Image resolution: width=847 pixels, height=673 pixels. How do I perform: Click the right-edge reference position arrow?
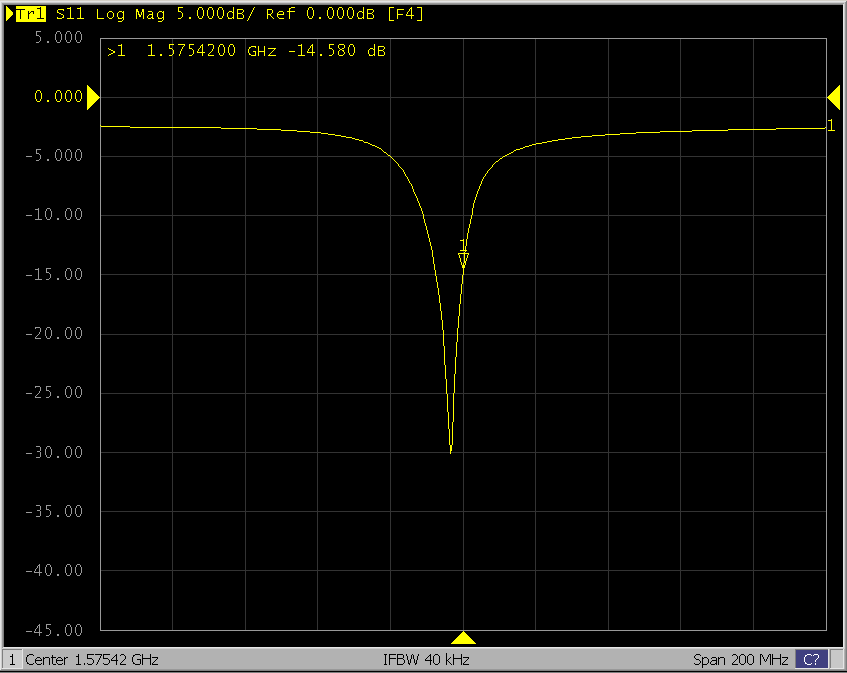coord(833,97)
